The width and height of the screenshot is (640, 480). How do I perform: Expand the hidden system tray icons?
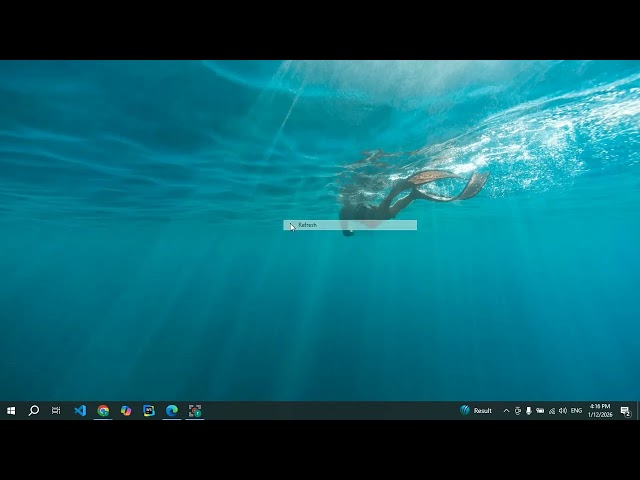pyautogui.click(x=506, y=411)
